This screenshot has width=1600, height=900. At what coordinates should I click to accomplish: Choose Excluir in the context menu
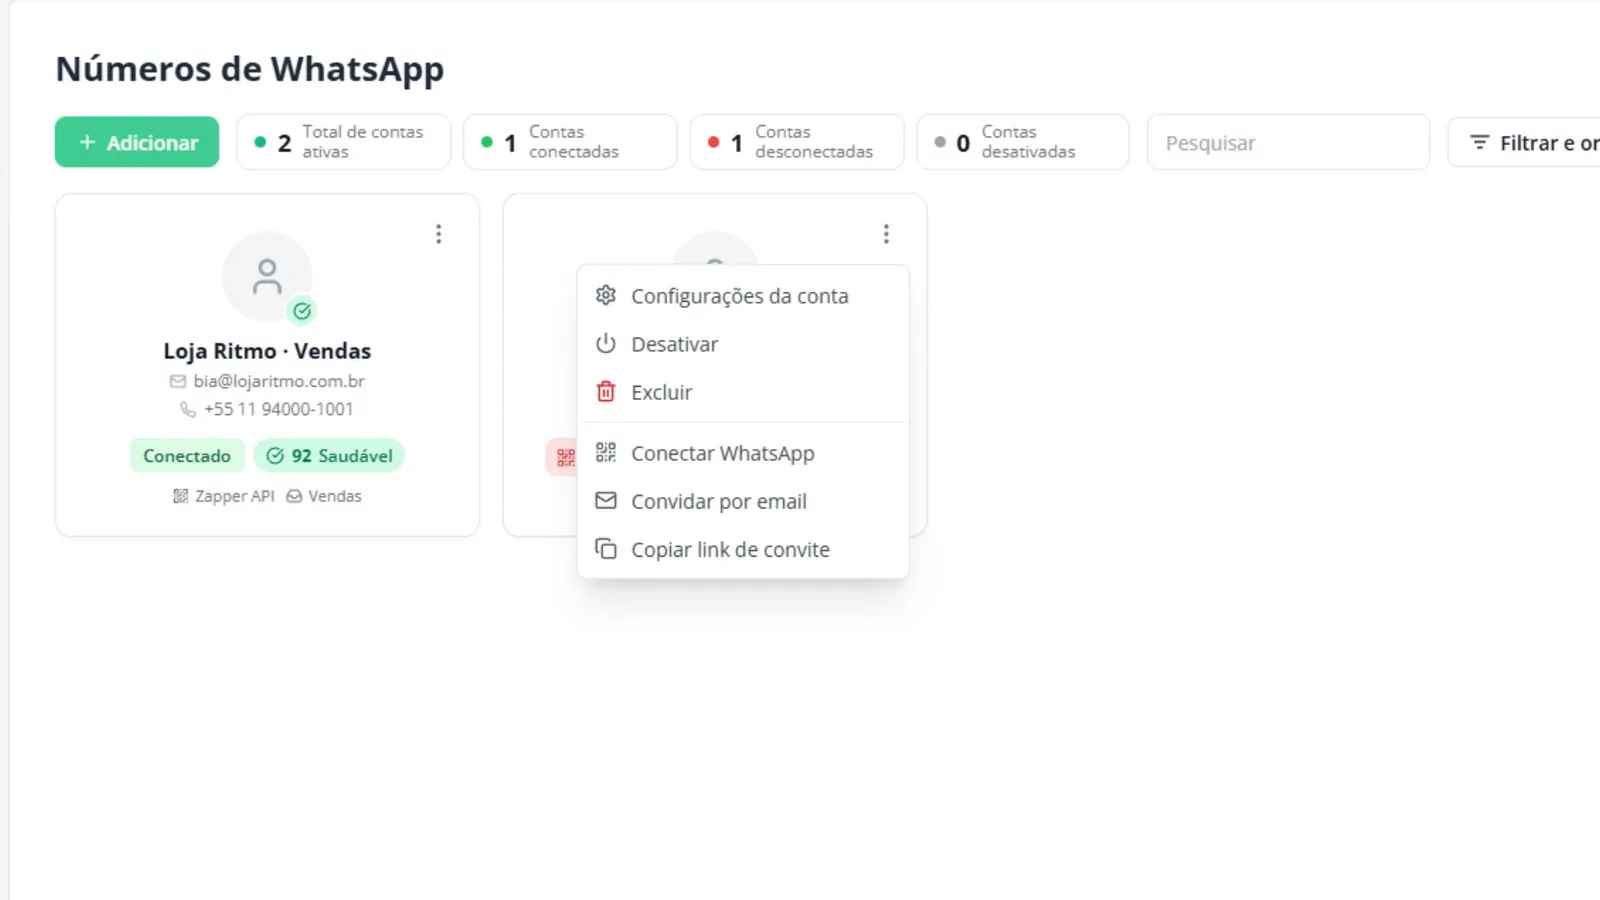pos(743,392)
